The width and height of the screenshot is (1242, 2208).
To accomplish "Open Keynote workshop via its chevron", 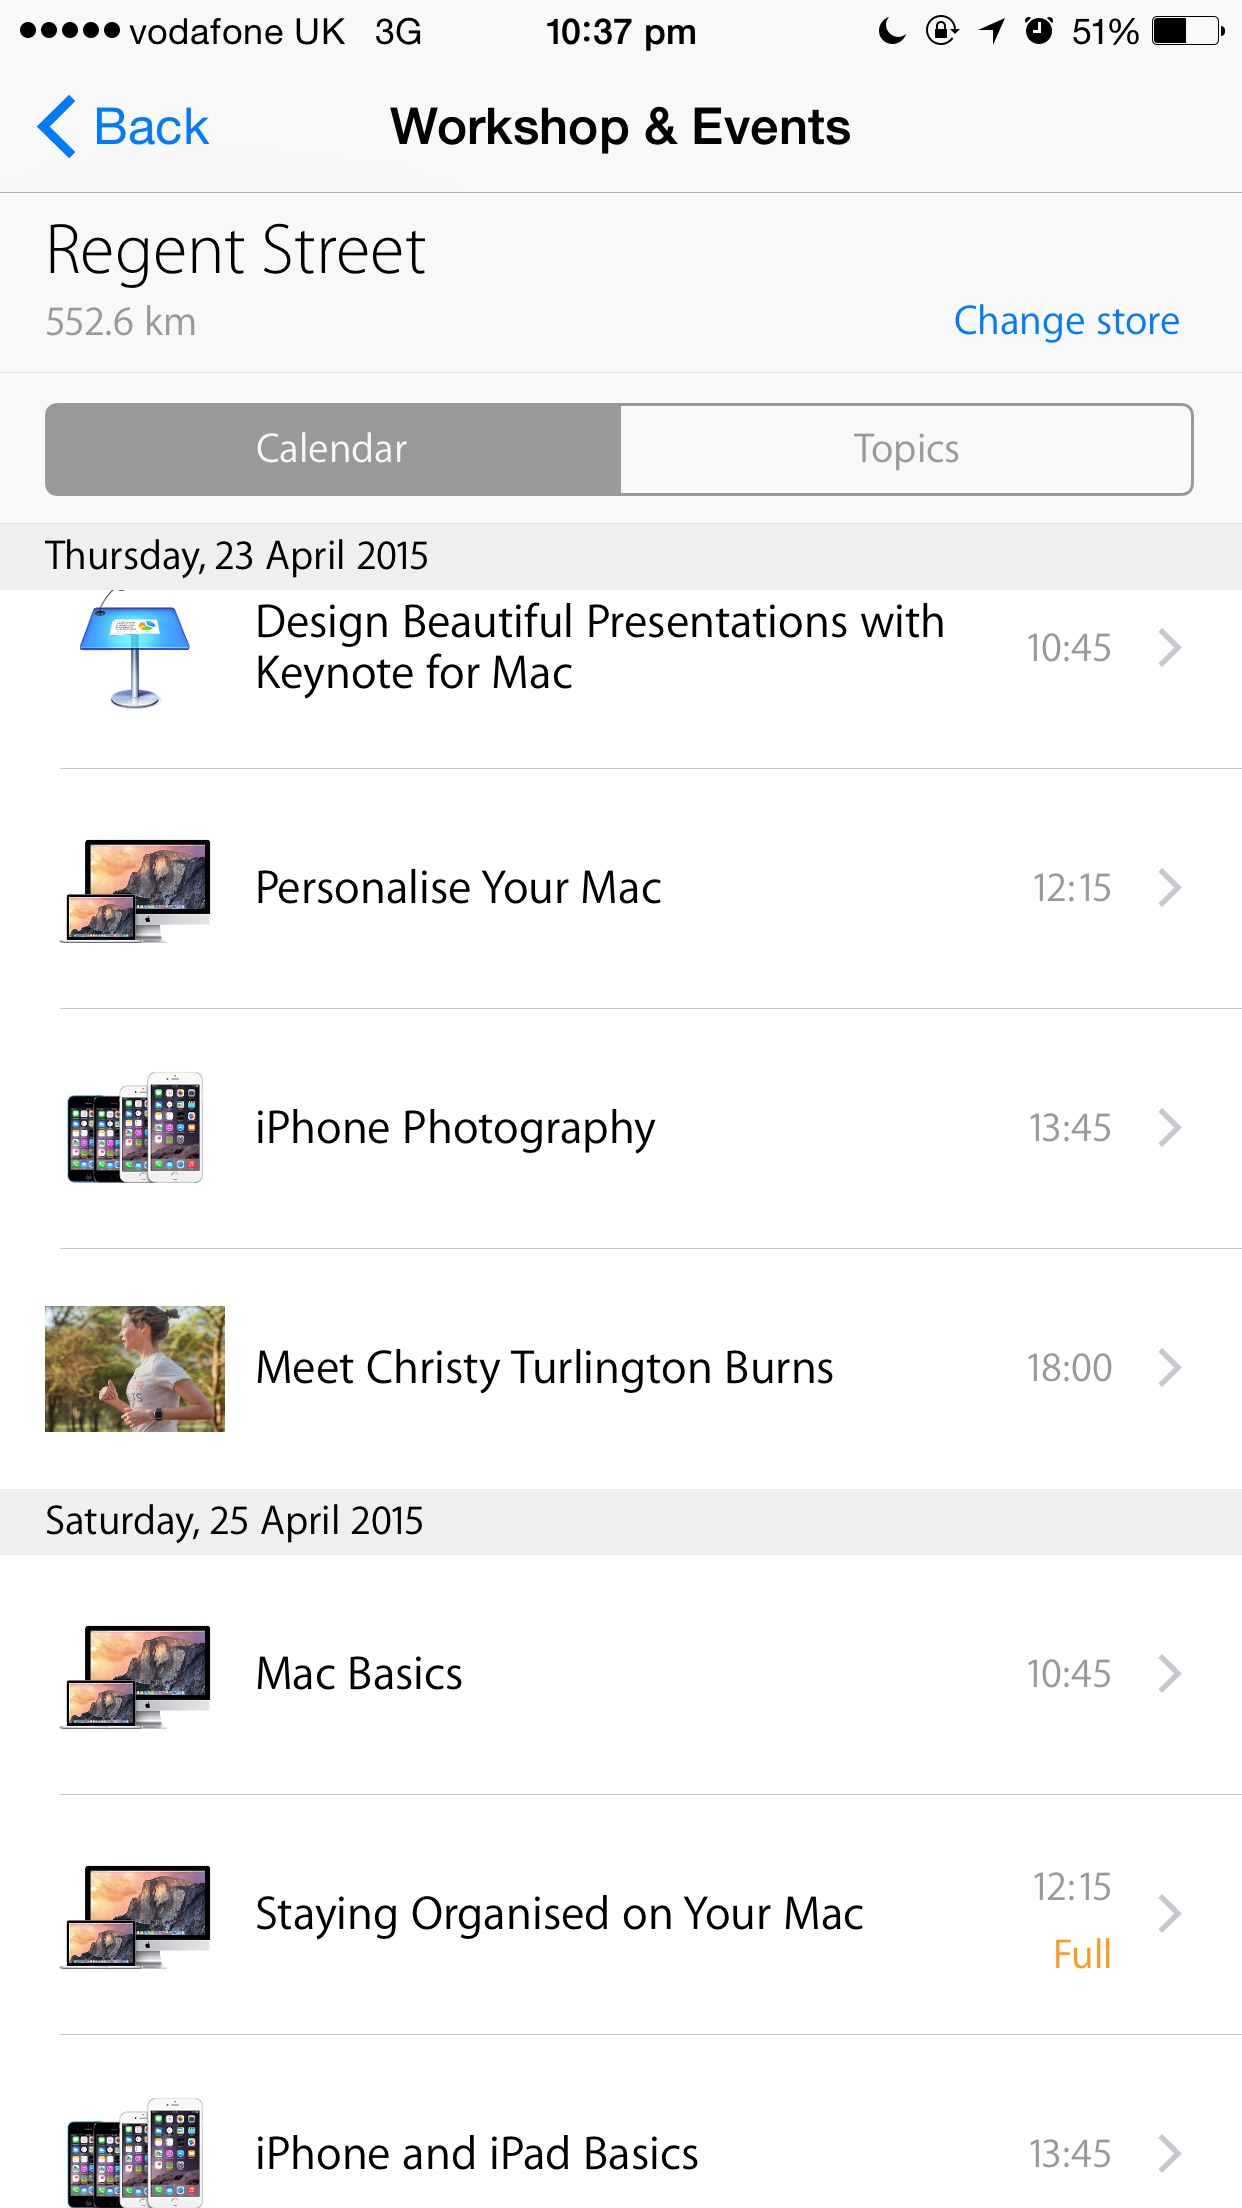I will coord(1170,648).
